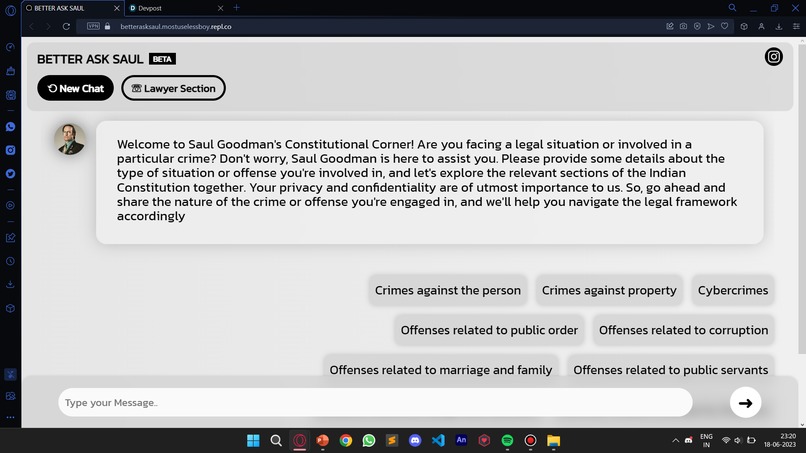The image size is (806, 453).
Task: Click the address bar URL
Action: [176, 26]
